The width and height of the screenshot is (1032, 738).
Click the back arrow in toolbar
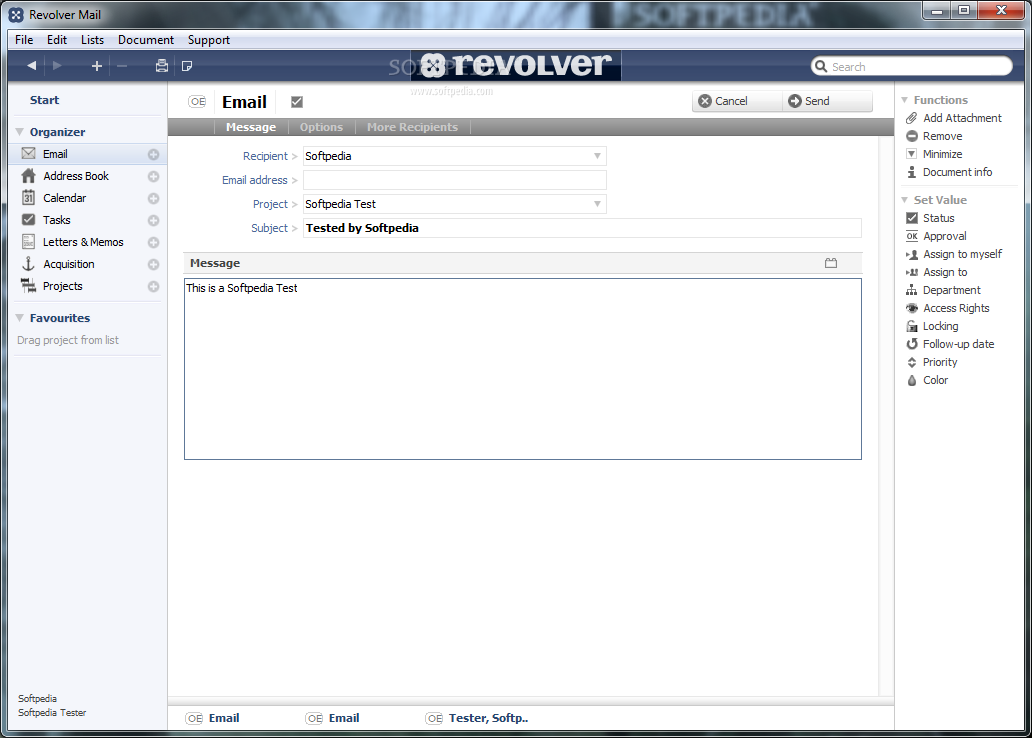click(x=31, y=66)
